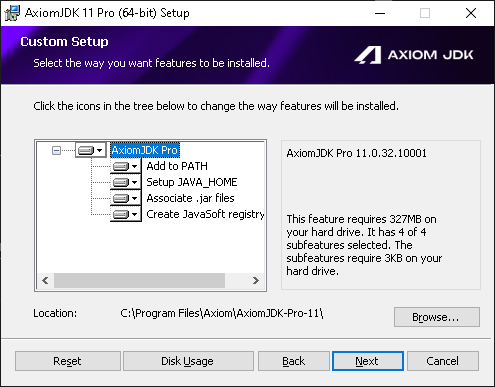Image resolution: width=495 pixels, height=387 pixels.
Task: Close the setup window
Action: click(x=471, y=13)
